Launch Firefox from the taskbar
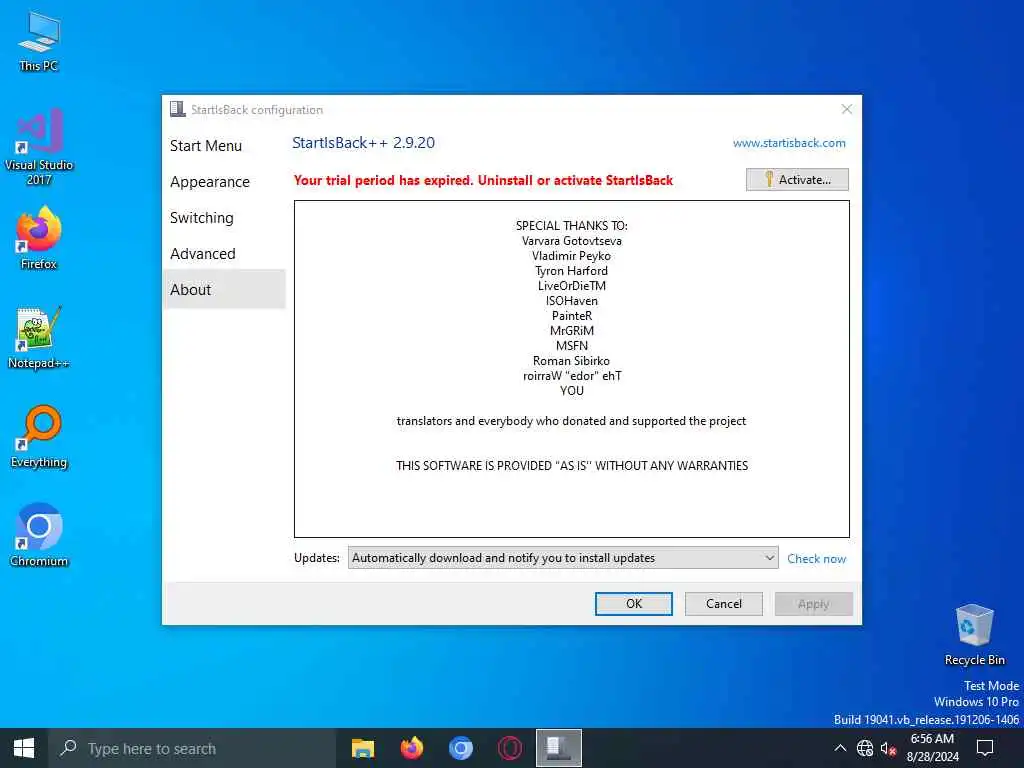This screenshot has width=1024, height=768. click(x=411, y=748)
